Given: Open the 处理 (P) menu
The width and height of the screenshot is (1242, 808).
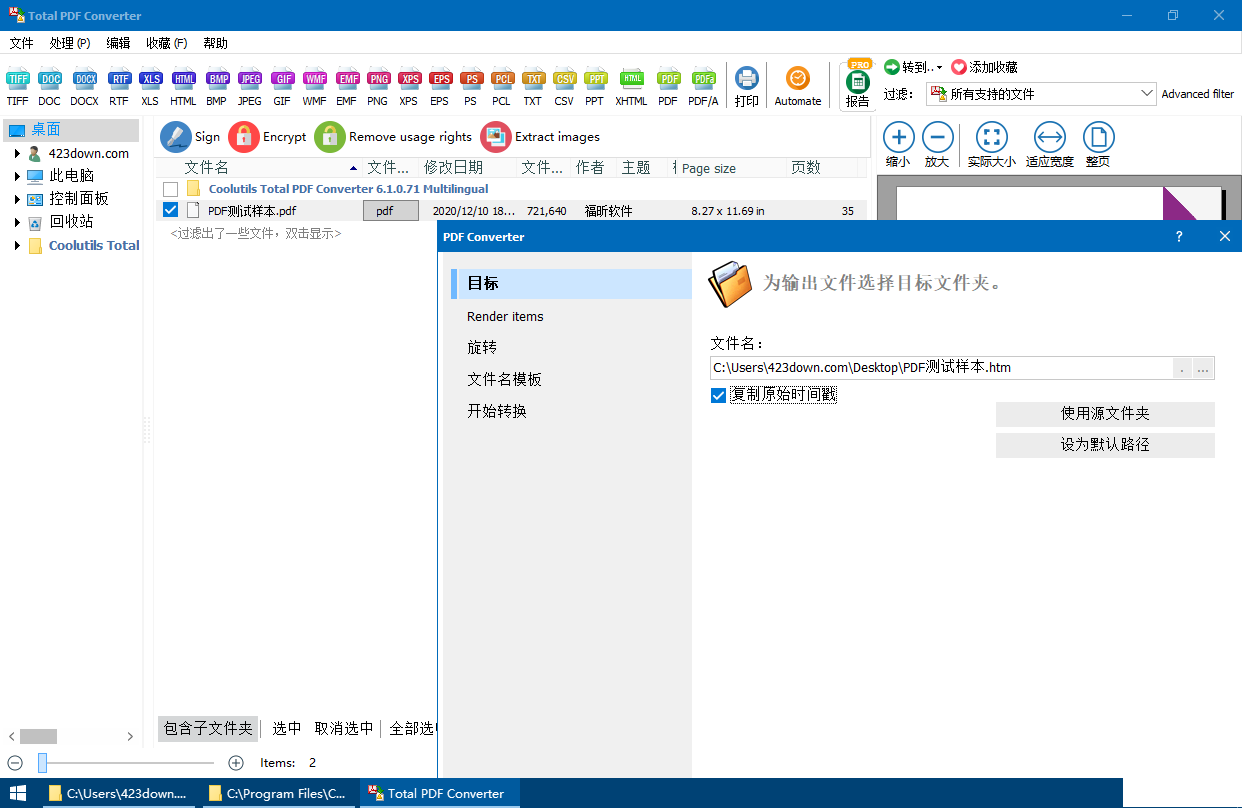Looking at the screenshot, I should [x=69, y=43].
